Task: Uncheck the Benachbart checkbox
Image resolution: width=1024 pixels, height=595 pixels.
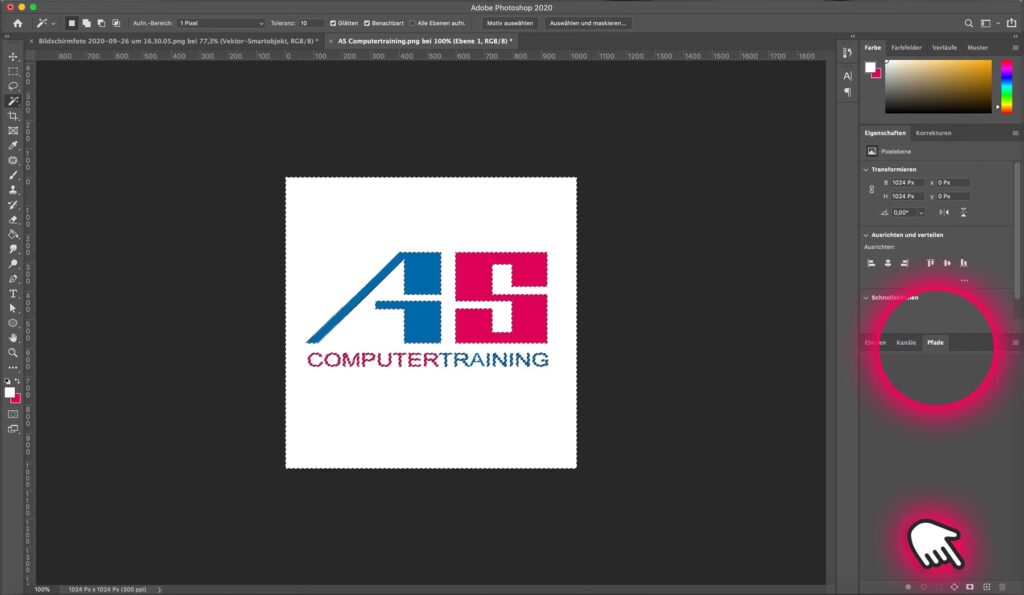Action: tap(368, 23)
